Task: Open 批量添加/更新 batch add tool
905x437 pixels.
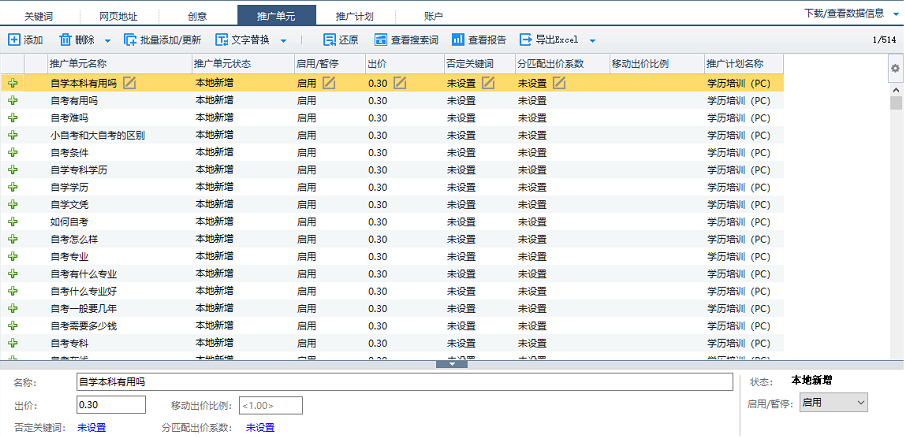Action: tap(130, 40)
